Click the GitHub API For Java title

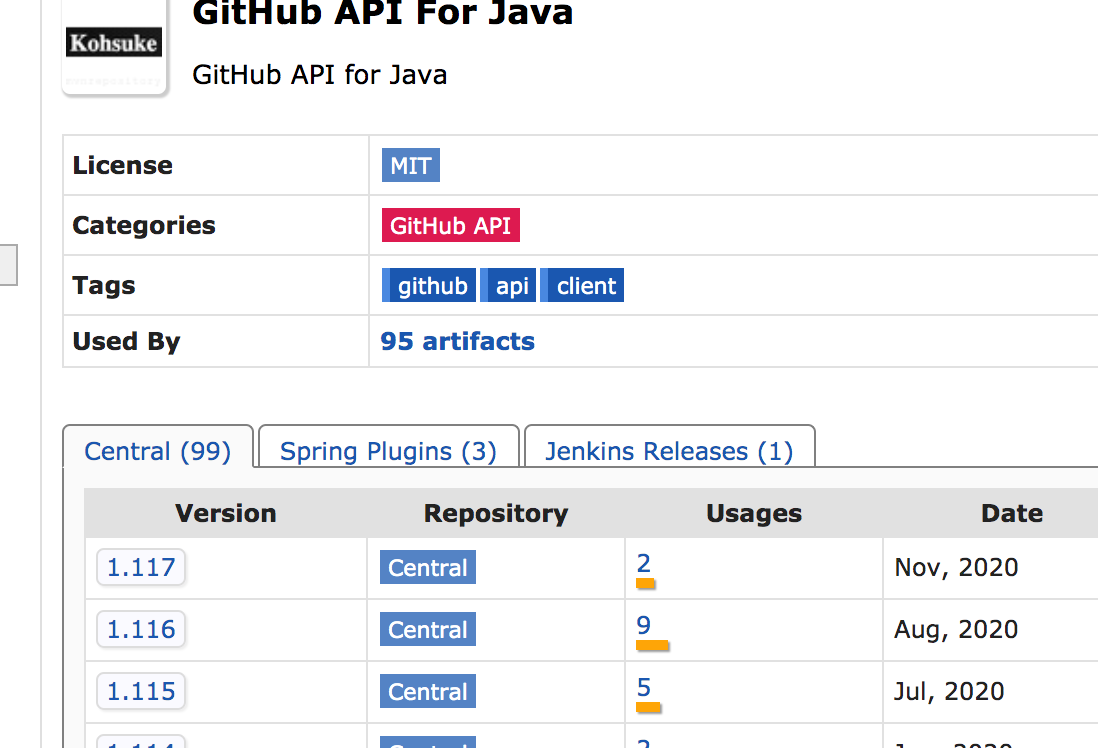382,14
